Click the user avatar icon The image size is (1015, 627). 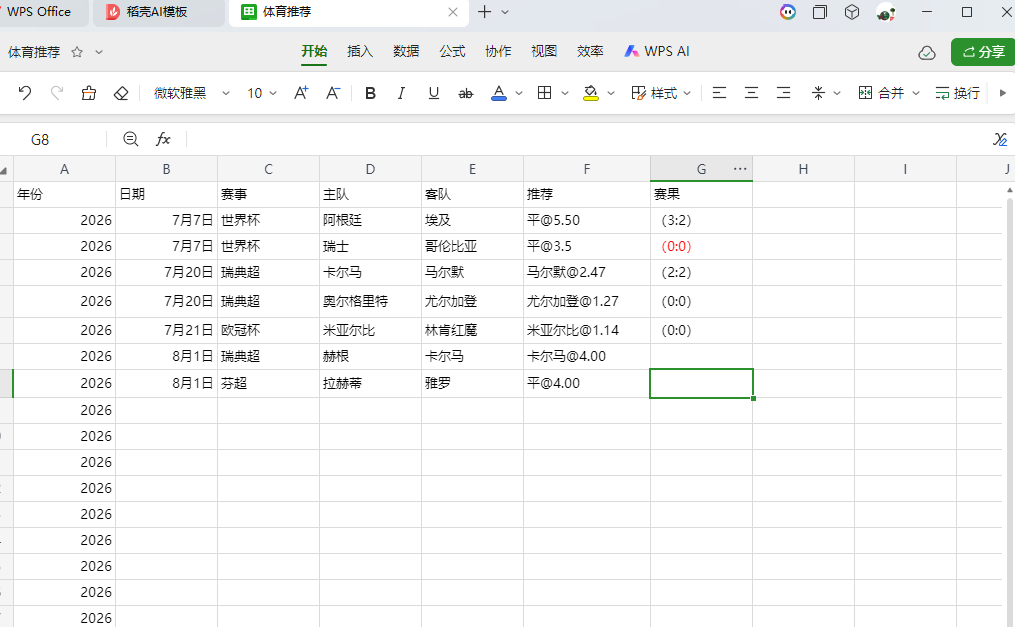click(886, 12)
